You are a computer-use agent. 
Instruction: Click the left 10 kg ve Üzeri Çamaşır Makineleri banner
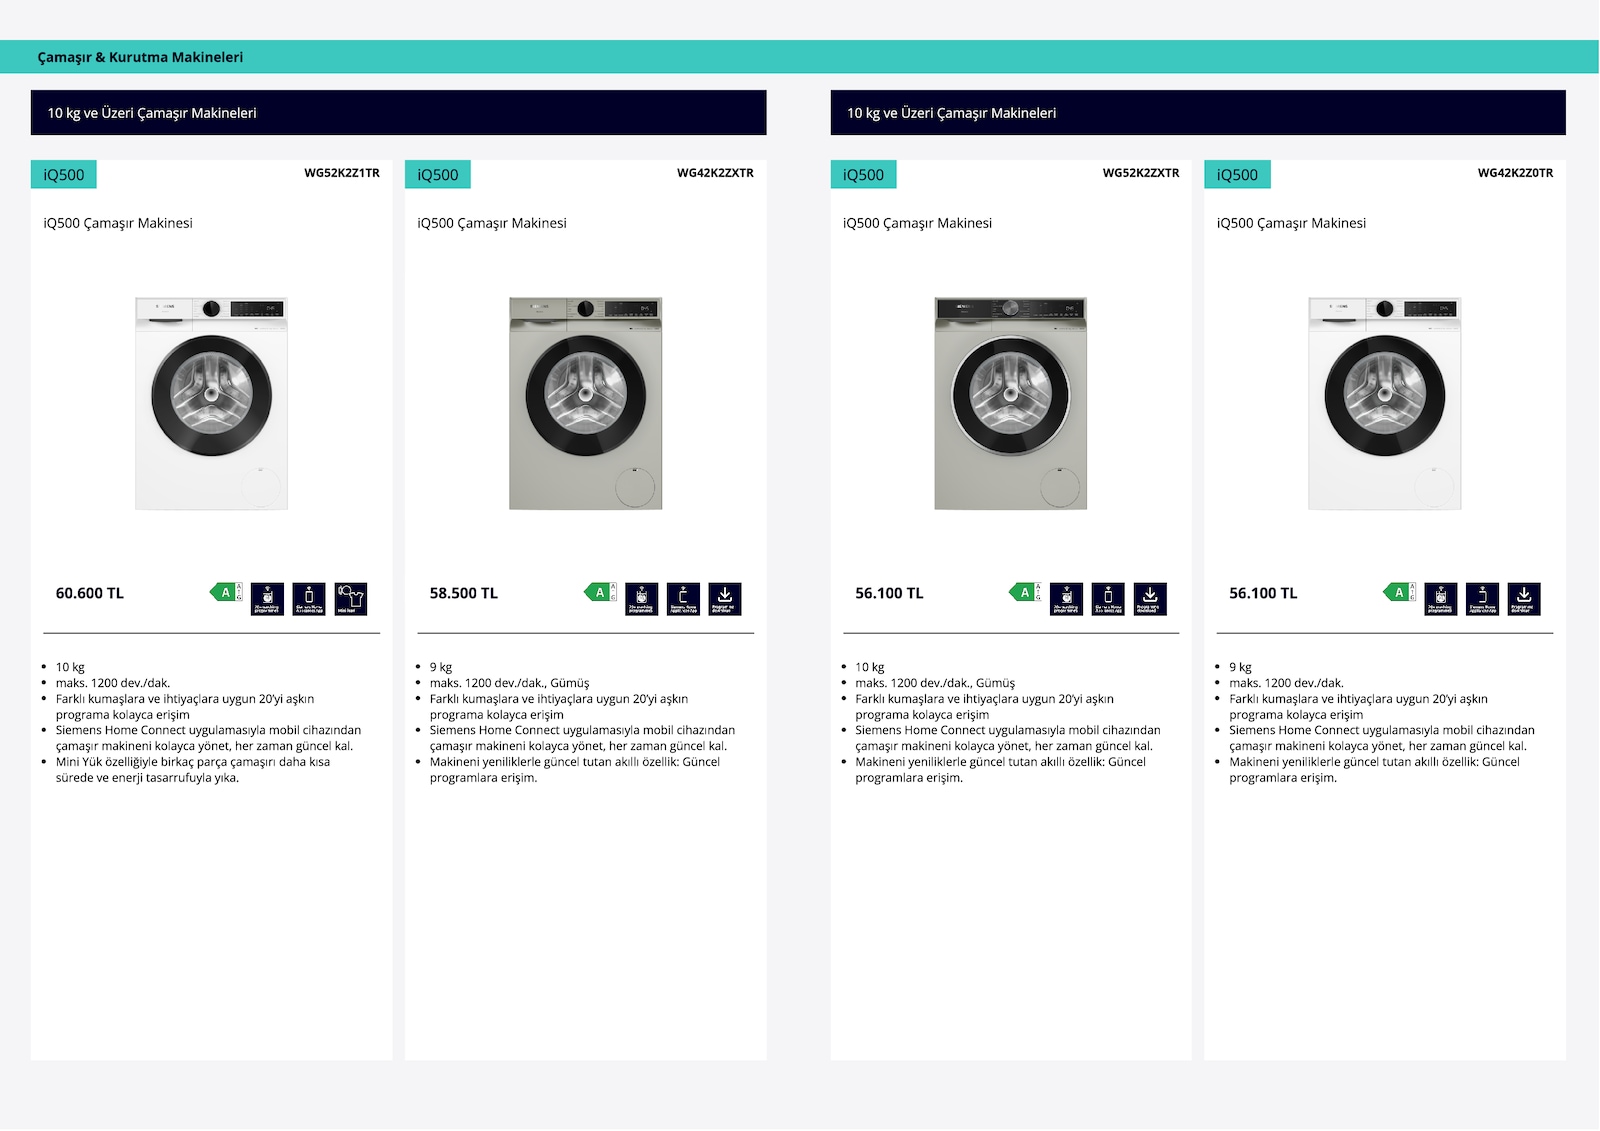399,113
